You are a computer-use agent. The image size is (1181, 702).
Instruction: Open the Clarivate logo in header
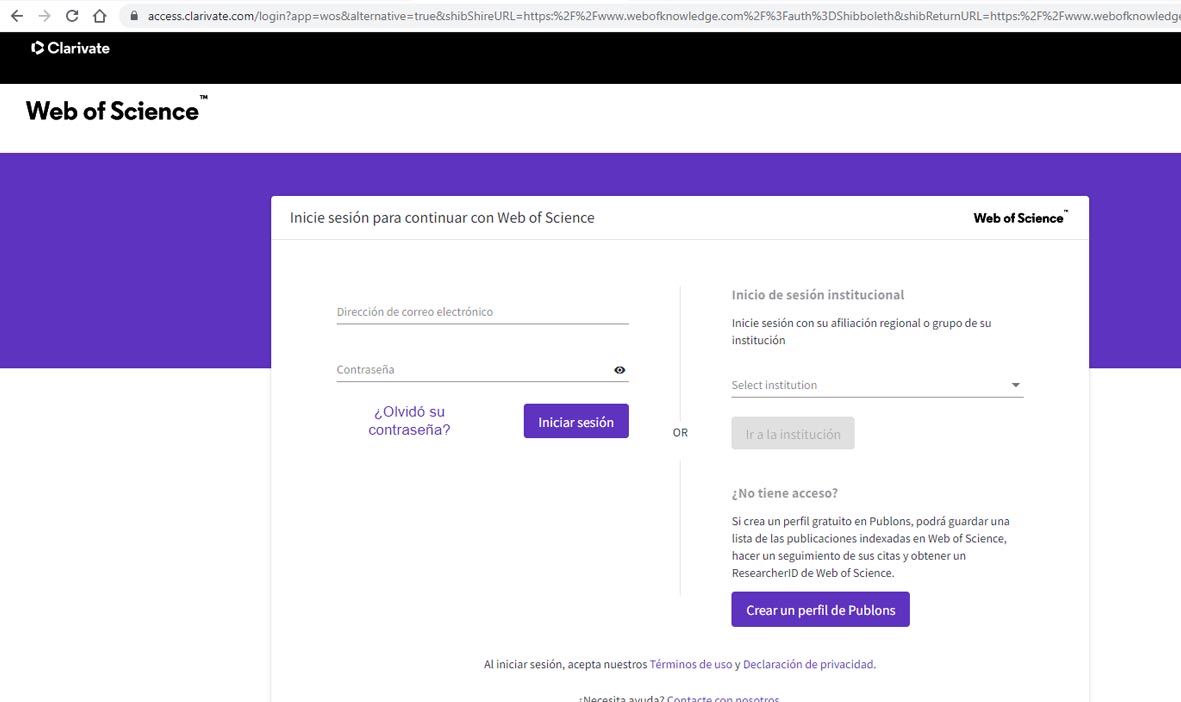click(x=70, y=48)
